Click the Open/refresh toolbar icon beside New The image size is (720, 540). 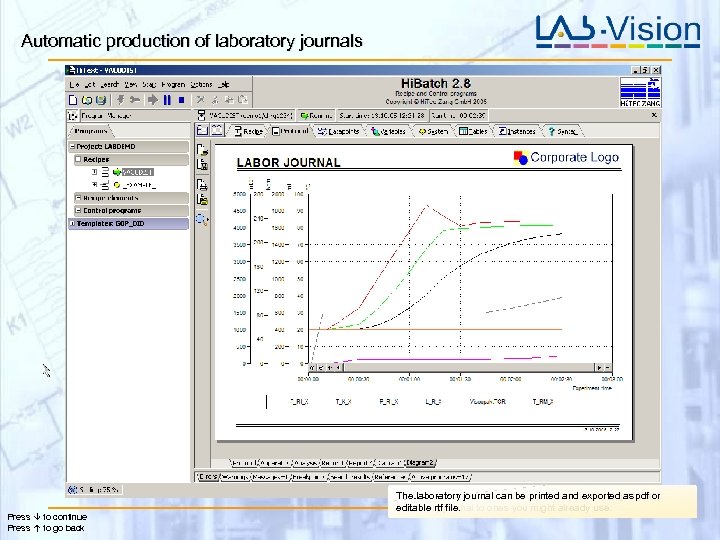pos(87,100)
